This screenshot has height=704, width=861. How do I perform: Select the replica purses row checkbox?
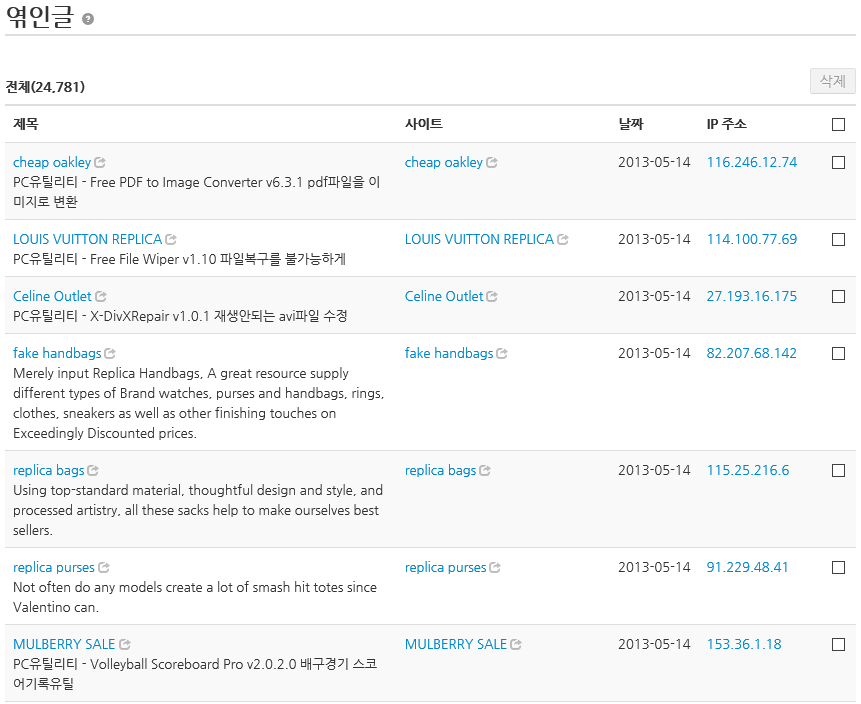[838, 568]
